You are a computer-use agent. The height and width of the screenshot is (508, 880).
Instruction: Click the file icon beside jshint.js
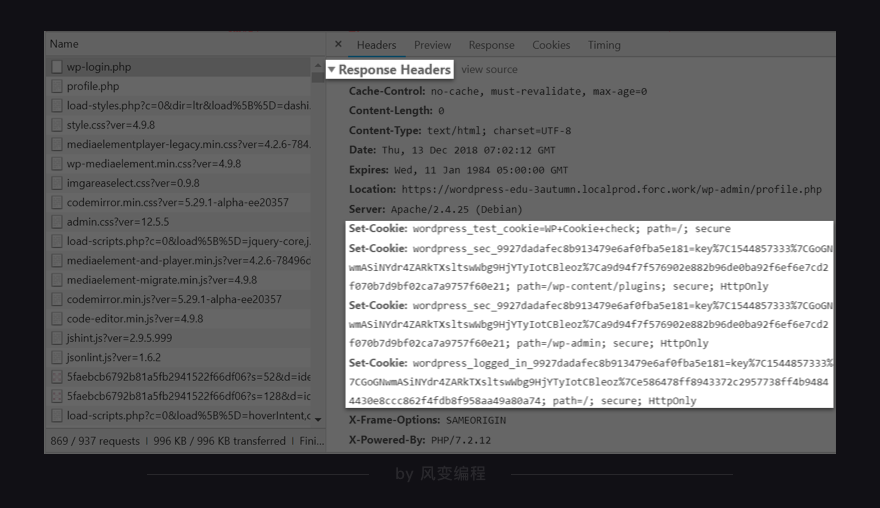(57, 338)
